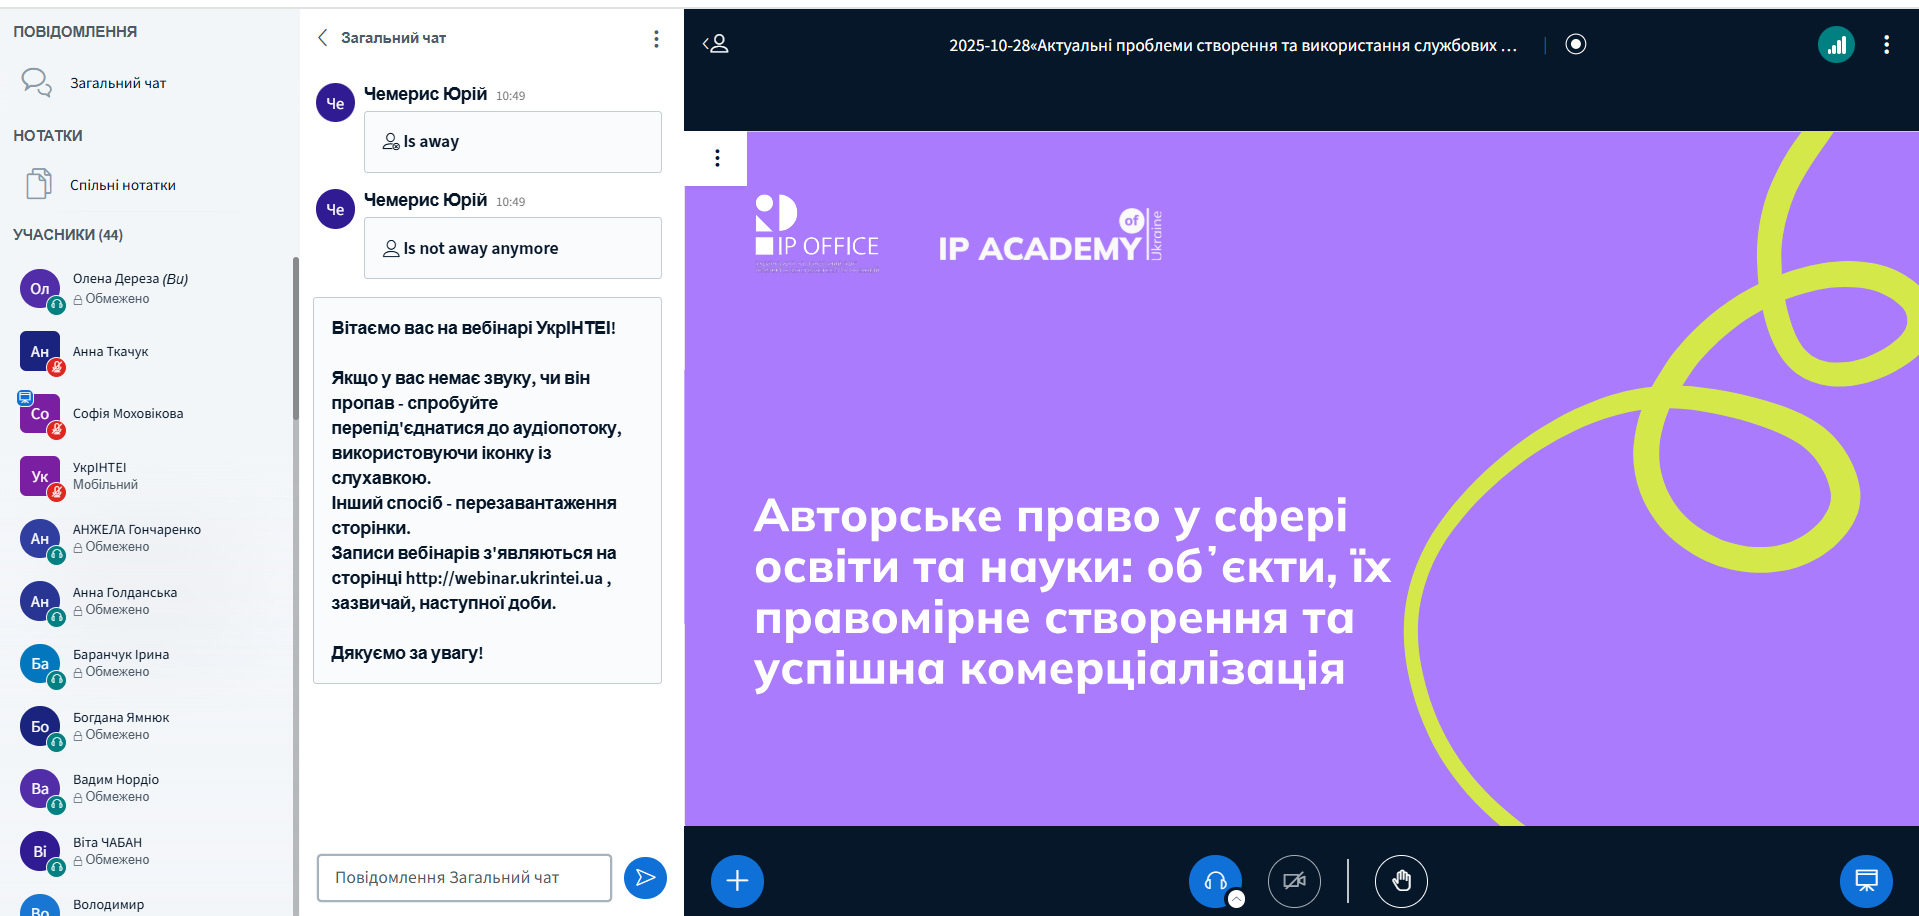Open Загальний чат in the sidebar
The width and height of the screenshot is (1919, 916).
point(118,83)
